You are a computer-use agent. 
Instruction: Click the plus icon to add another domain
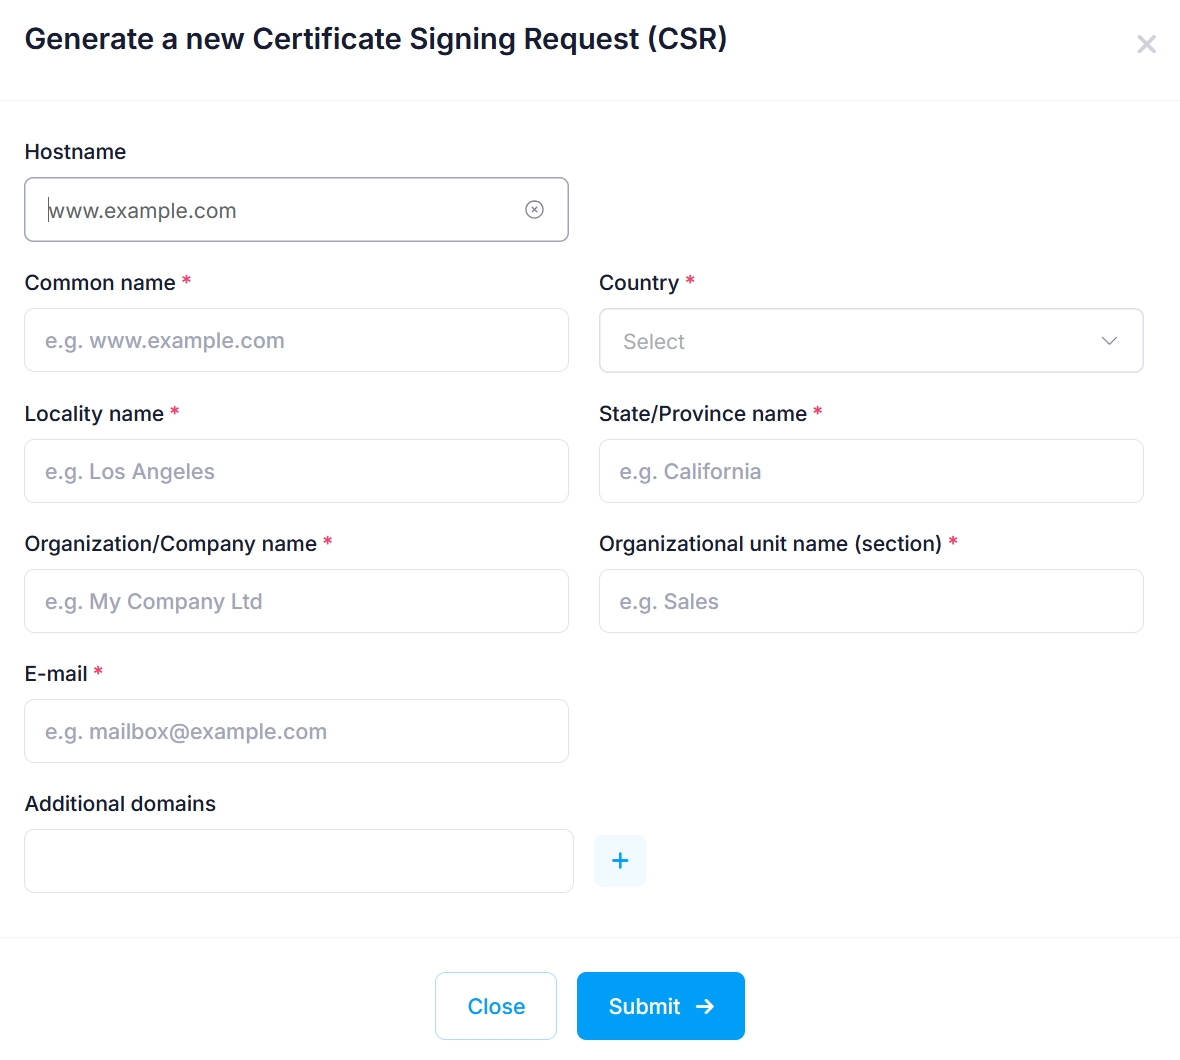pos(620,860)
